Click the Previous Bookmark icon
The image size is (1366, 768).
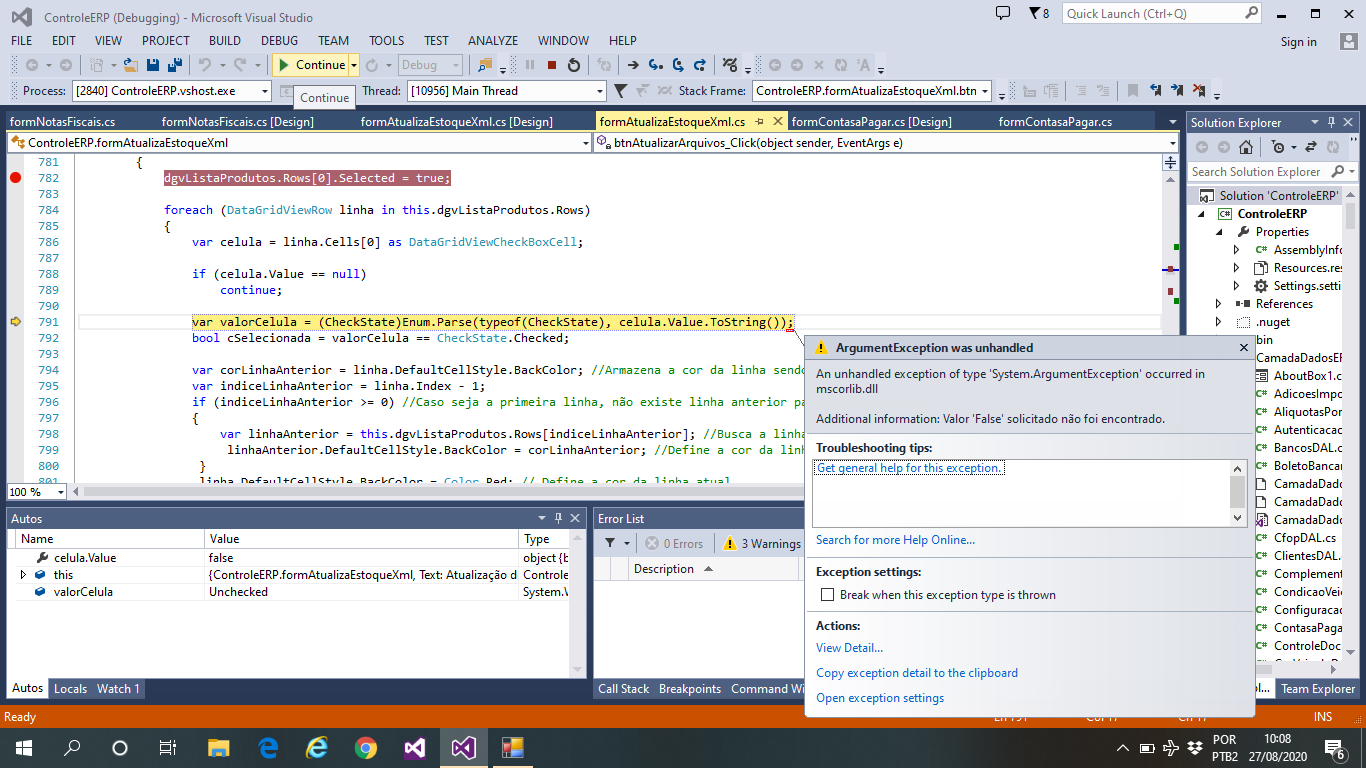pos(1156,91)
